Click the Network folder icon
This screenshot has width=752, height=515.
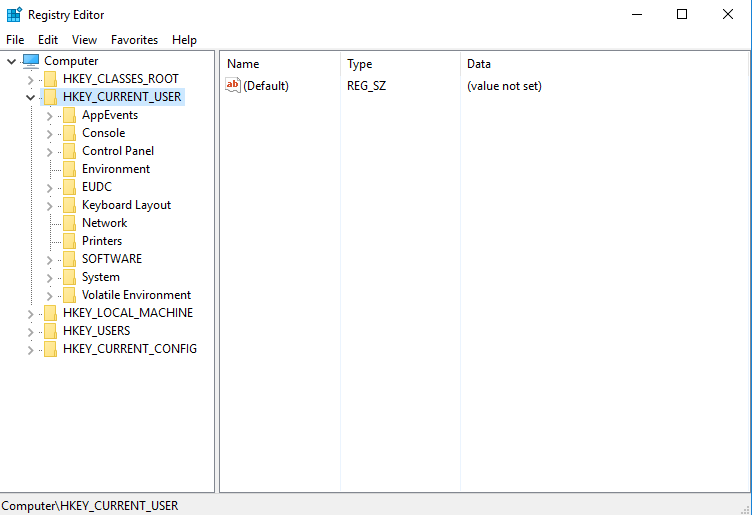pos(70,223)
